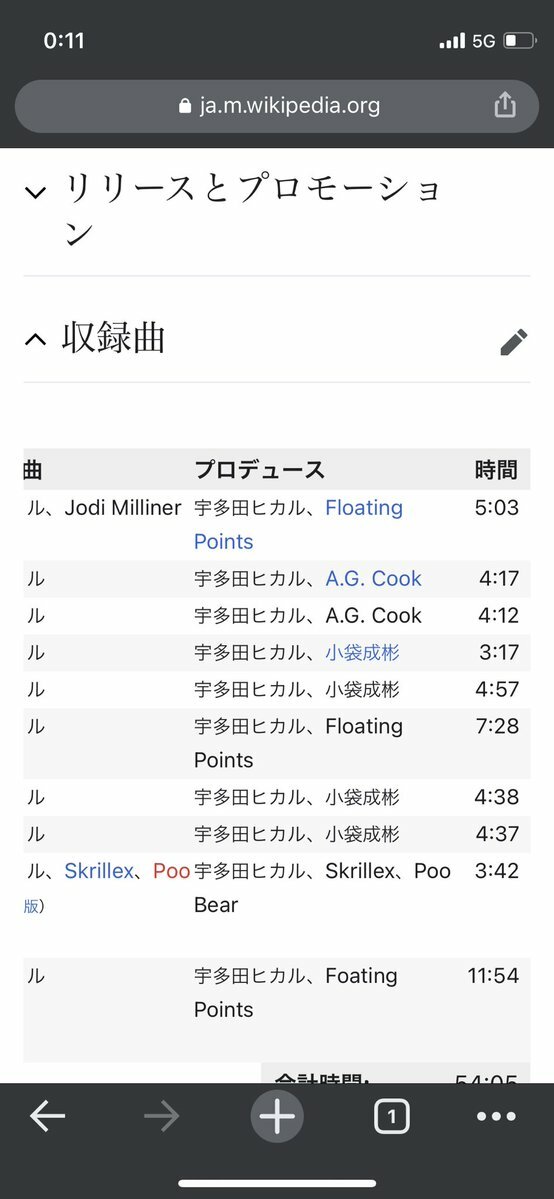Open a new tab with plus button
The image size is (554, 1199).
pos(277,1117)
